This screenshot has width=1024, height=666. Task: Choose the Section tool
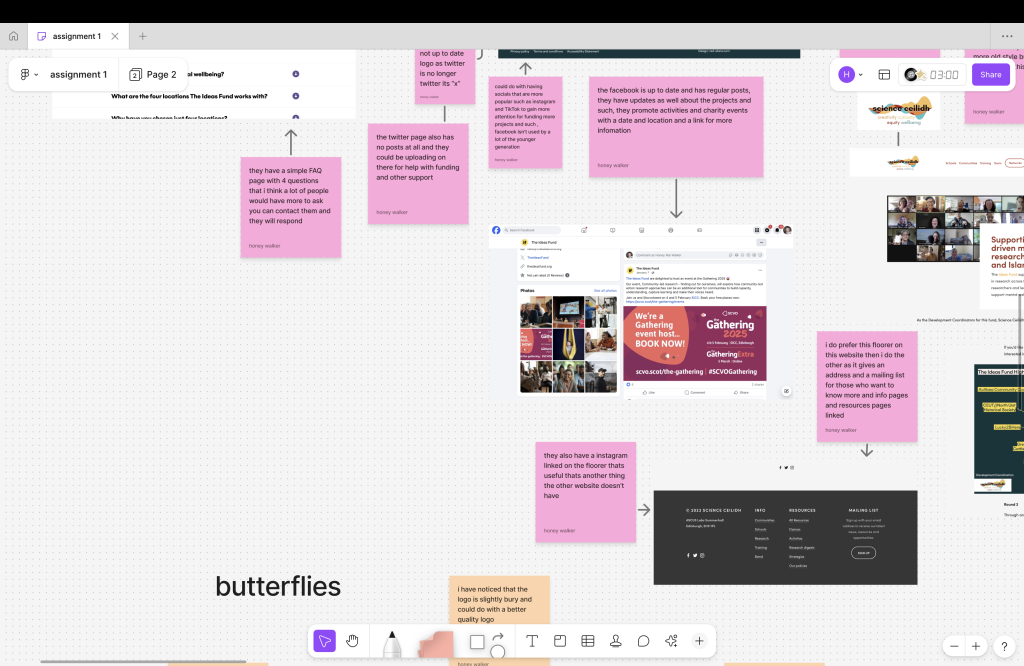coord(560,641)
